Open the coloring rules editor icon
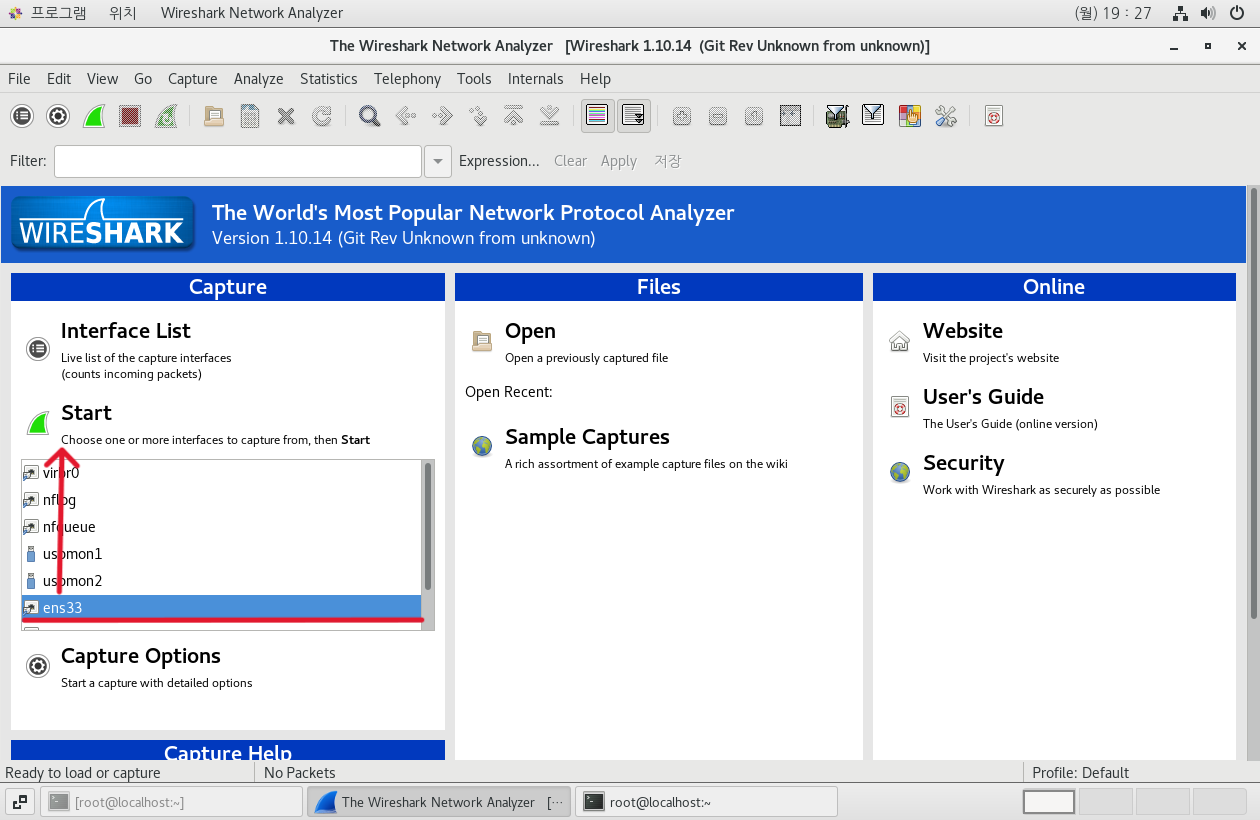The image size is (1260, 820). 910,116
